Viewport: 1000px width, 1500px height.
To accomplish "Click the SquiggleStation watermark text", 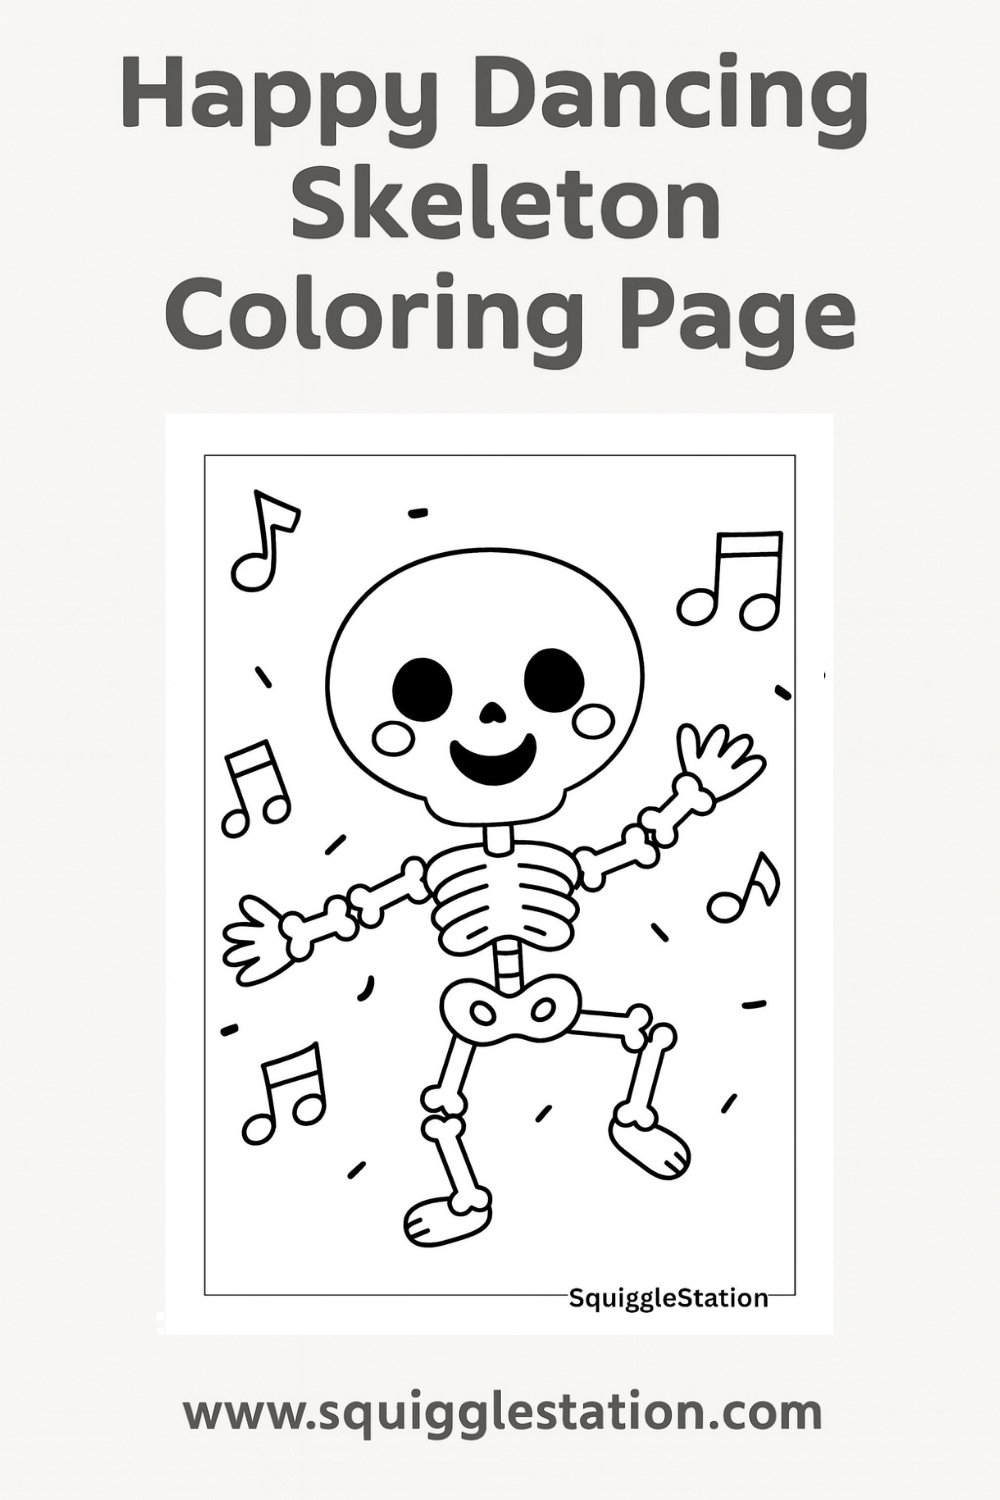I will pos(668,1298).
